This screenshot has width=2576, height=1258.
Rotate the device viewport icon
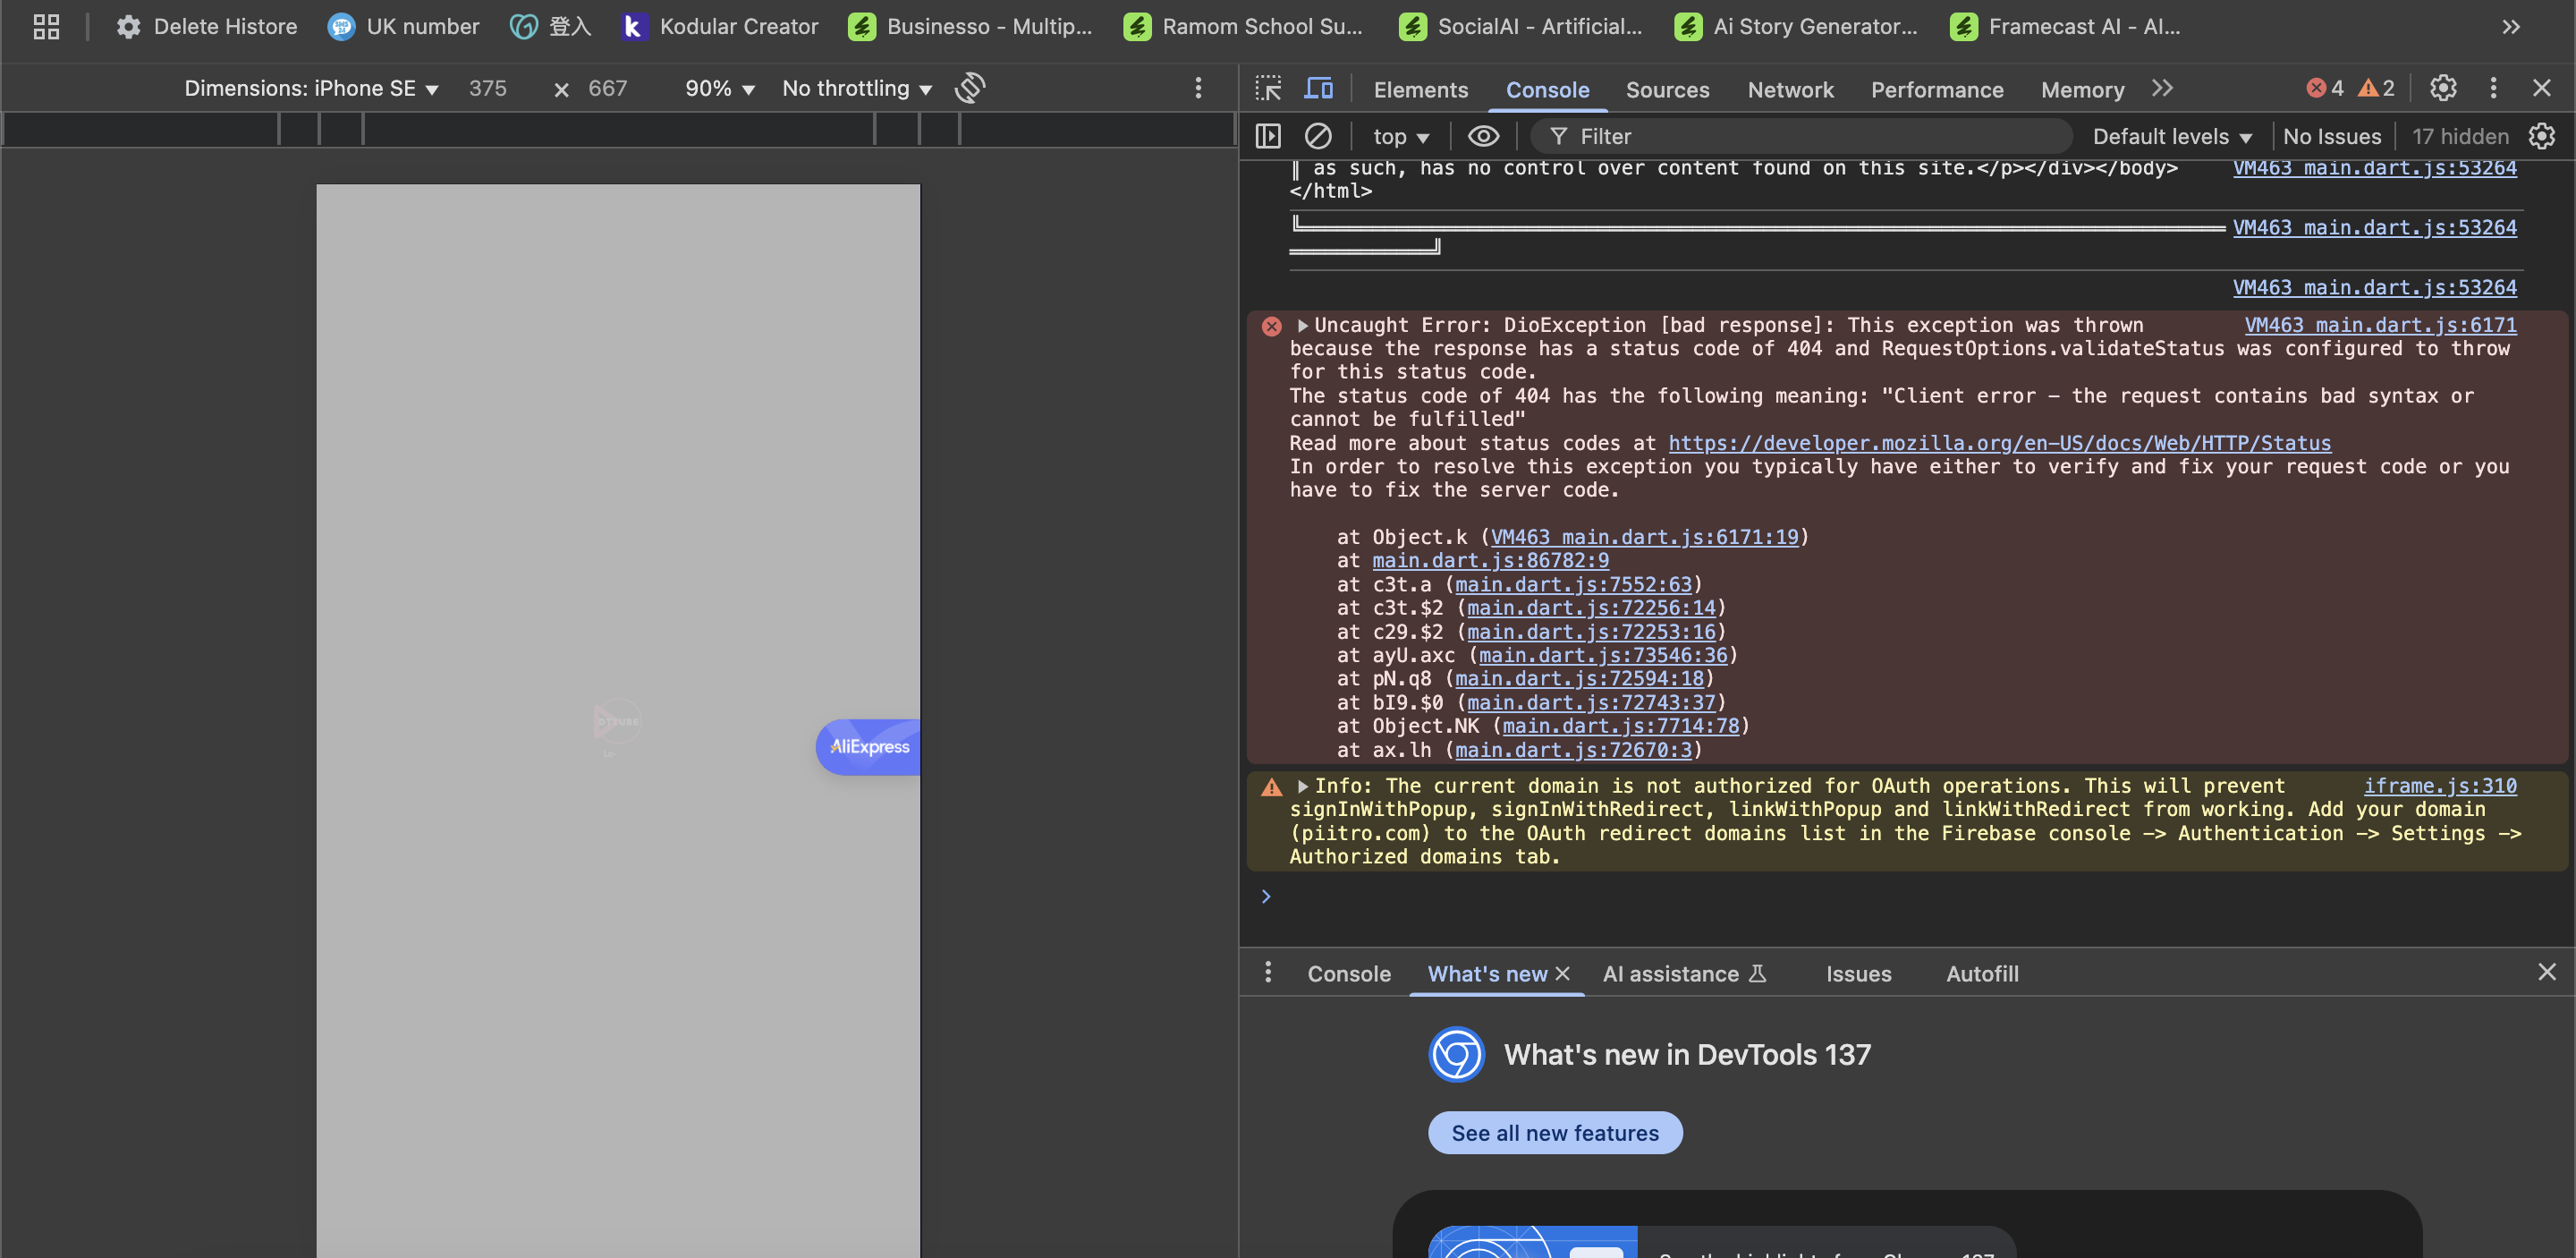click(970, 88)
